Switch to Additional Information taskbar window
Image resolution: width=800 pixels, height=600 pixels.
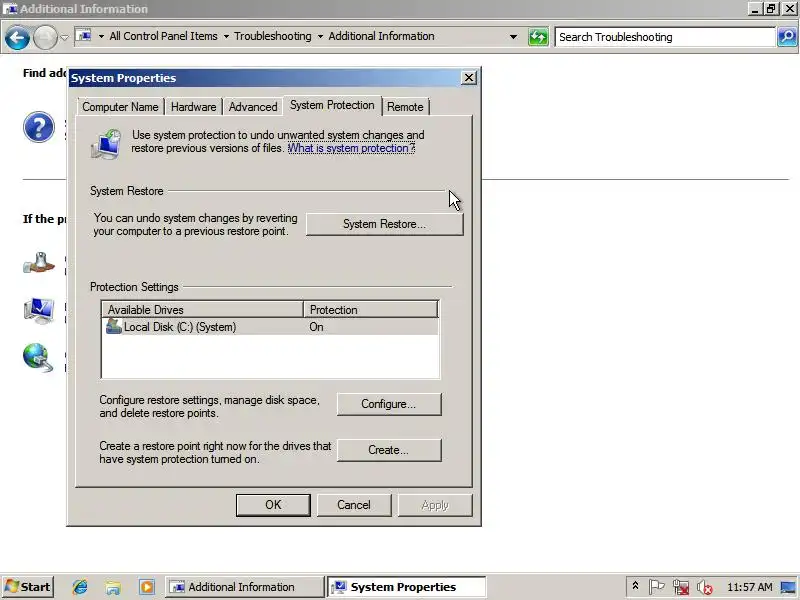[244, 587]
